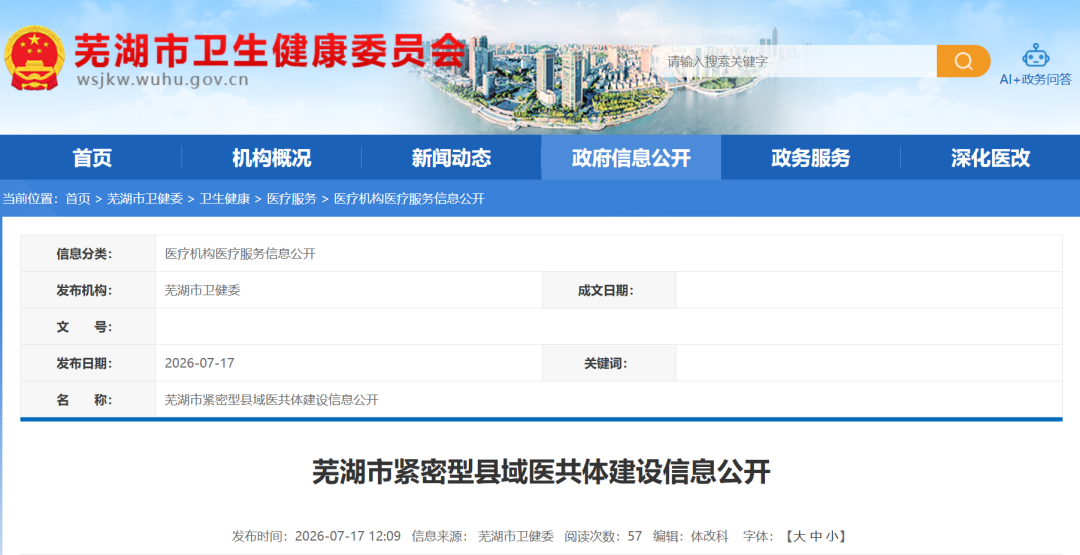Screen dimensions: 1080x555
Task: Select the 政府信息公开 navigation tab
Action: 631,158
